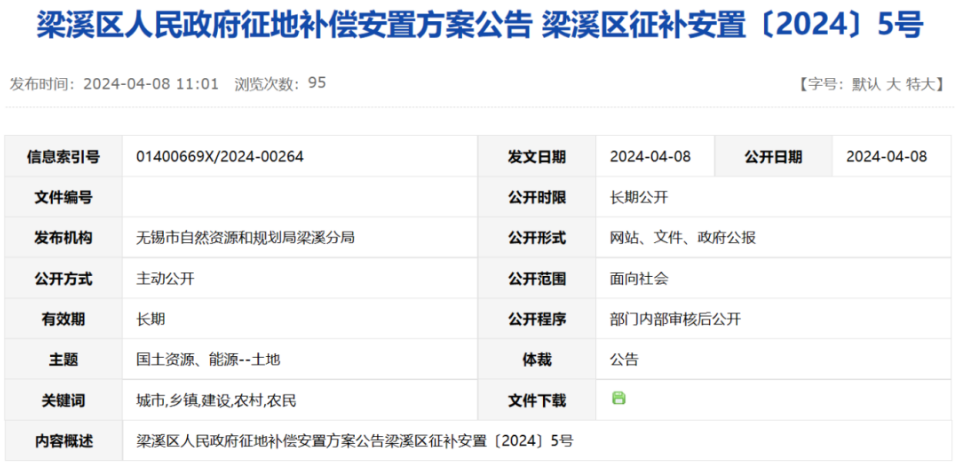Screen dimensions: 955x469
Task: Select the 公告 value in 体裁 row
Action: [x=624, y=359]
